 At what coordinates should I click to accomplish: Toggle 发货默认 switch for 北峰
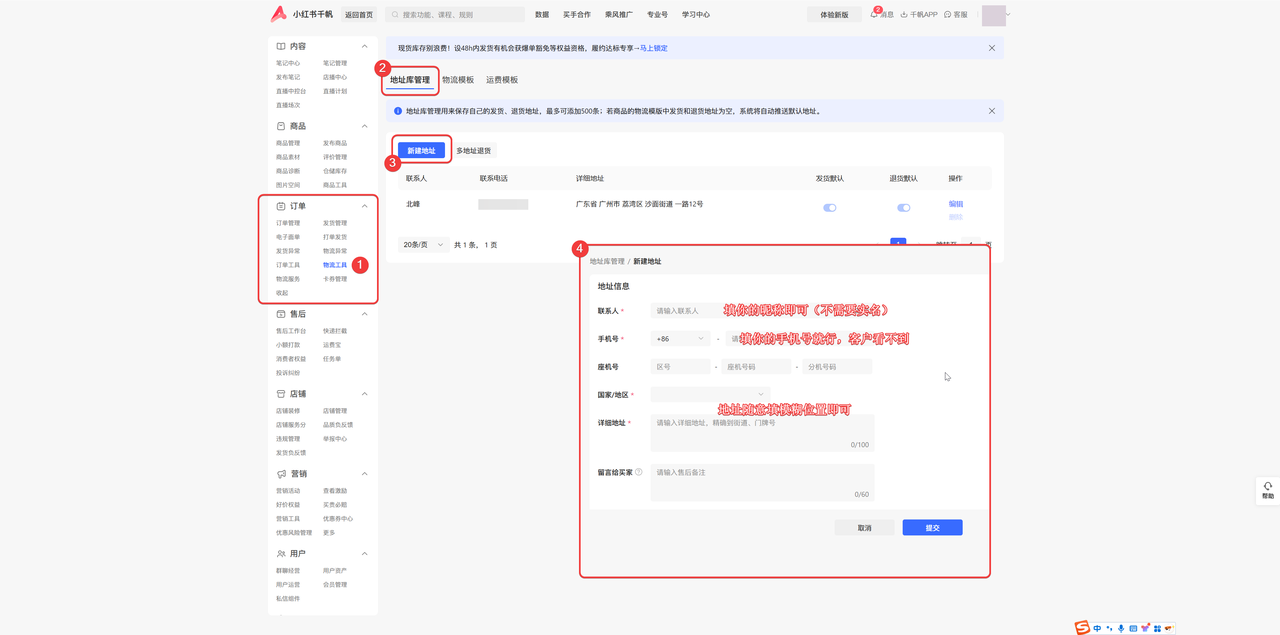[829, 208]
